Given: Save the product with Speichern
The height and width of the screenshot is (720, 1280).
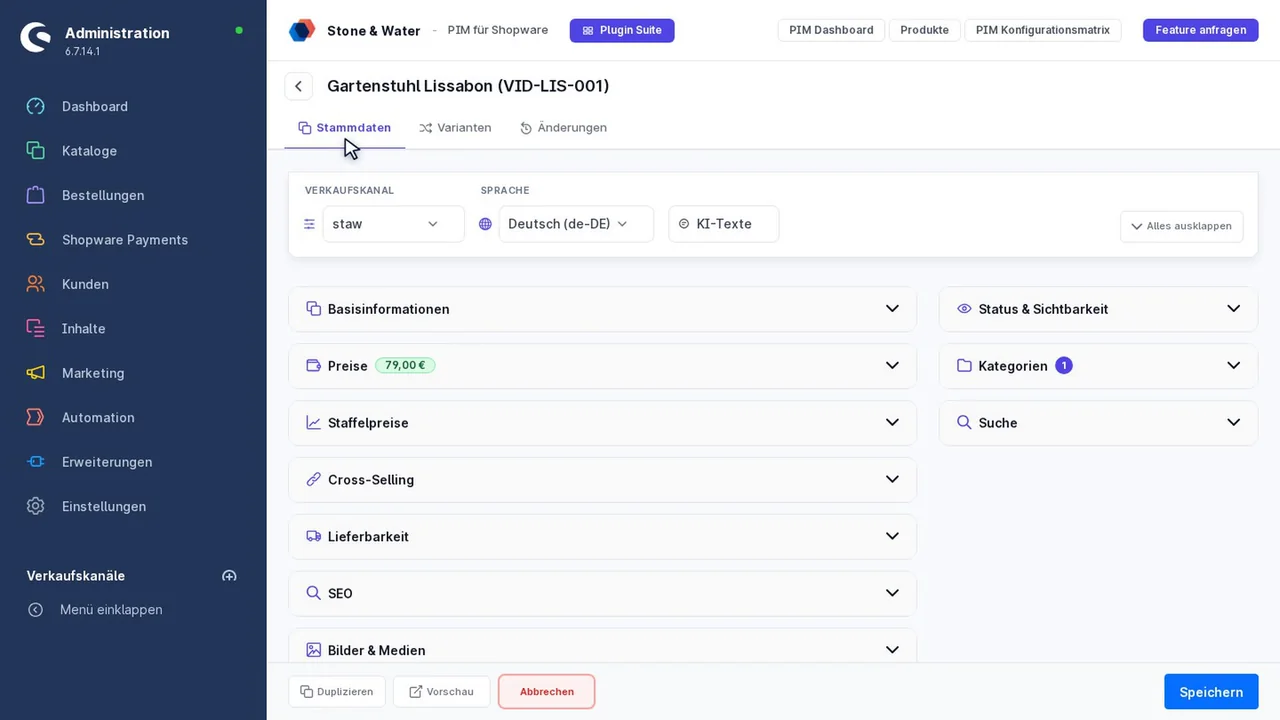Looking at the screenshot, I should click(x=1211, y=692).
